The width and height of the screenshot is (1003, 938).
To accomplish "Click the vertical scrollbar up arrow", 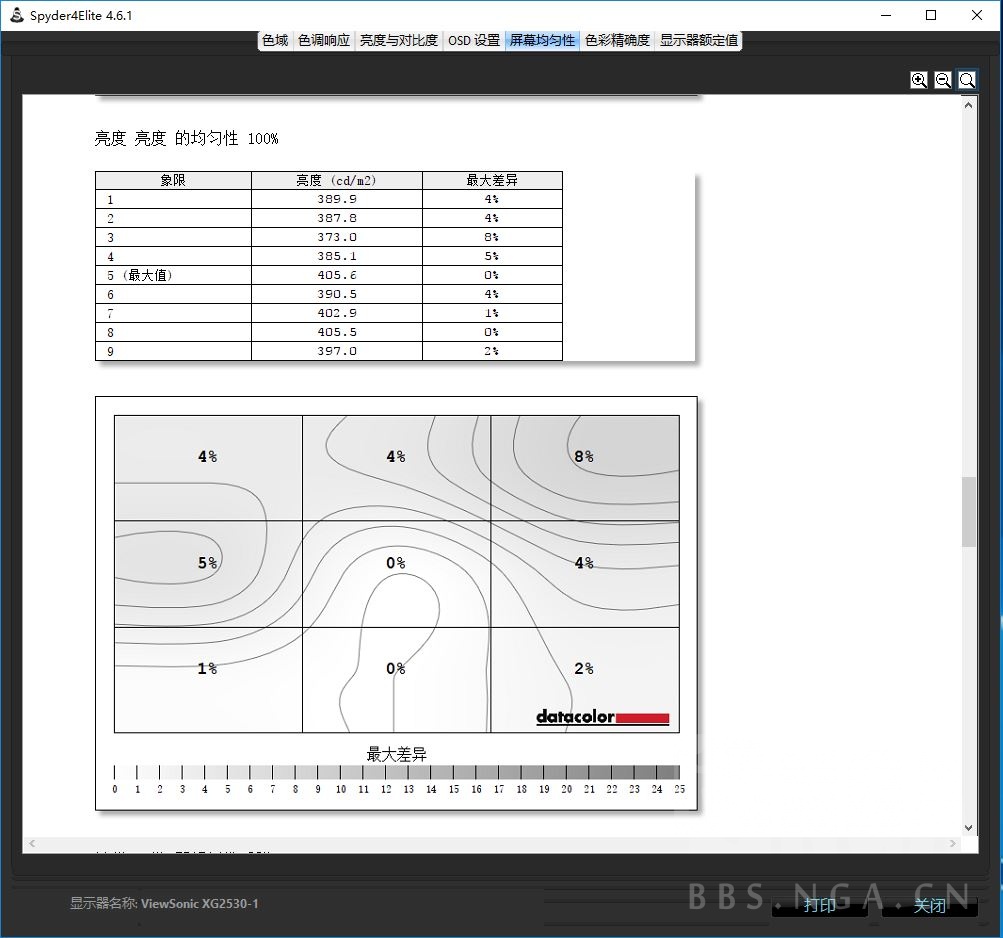I will pos(968,104).
